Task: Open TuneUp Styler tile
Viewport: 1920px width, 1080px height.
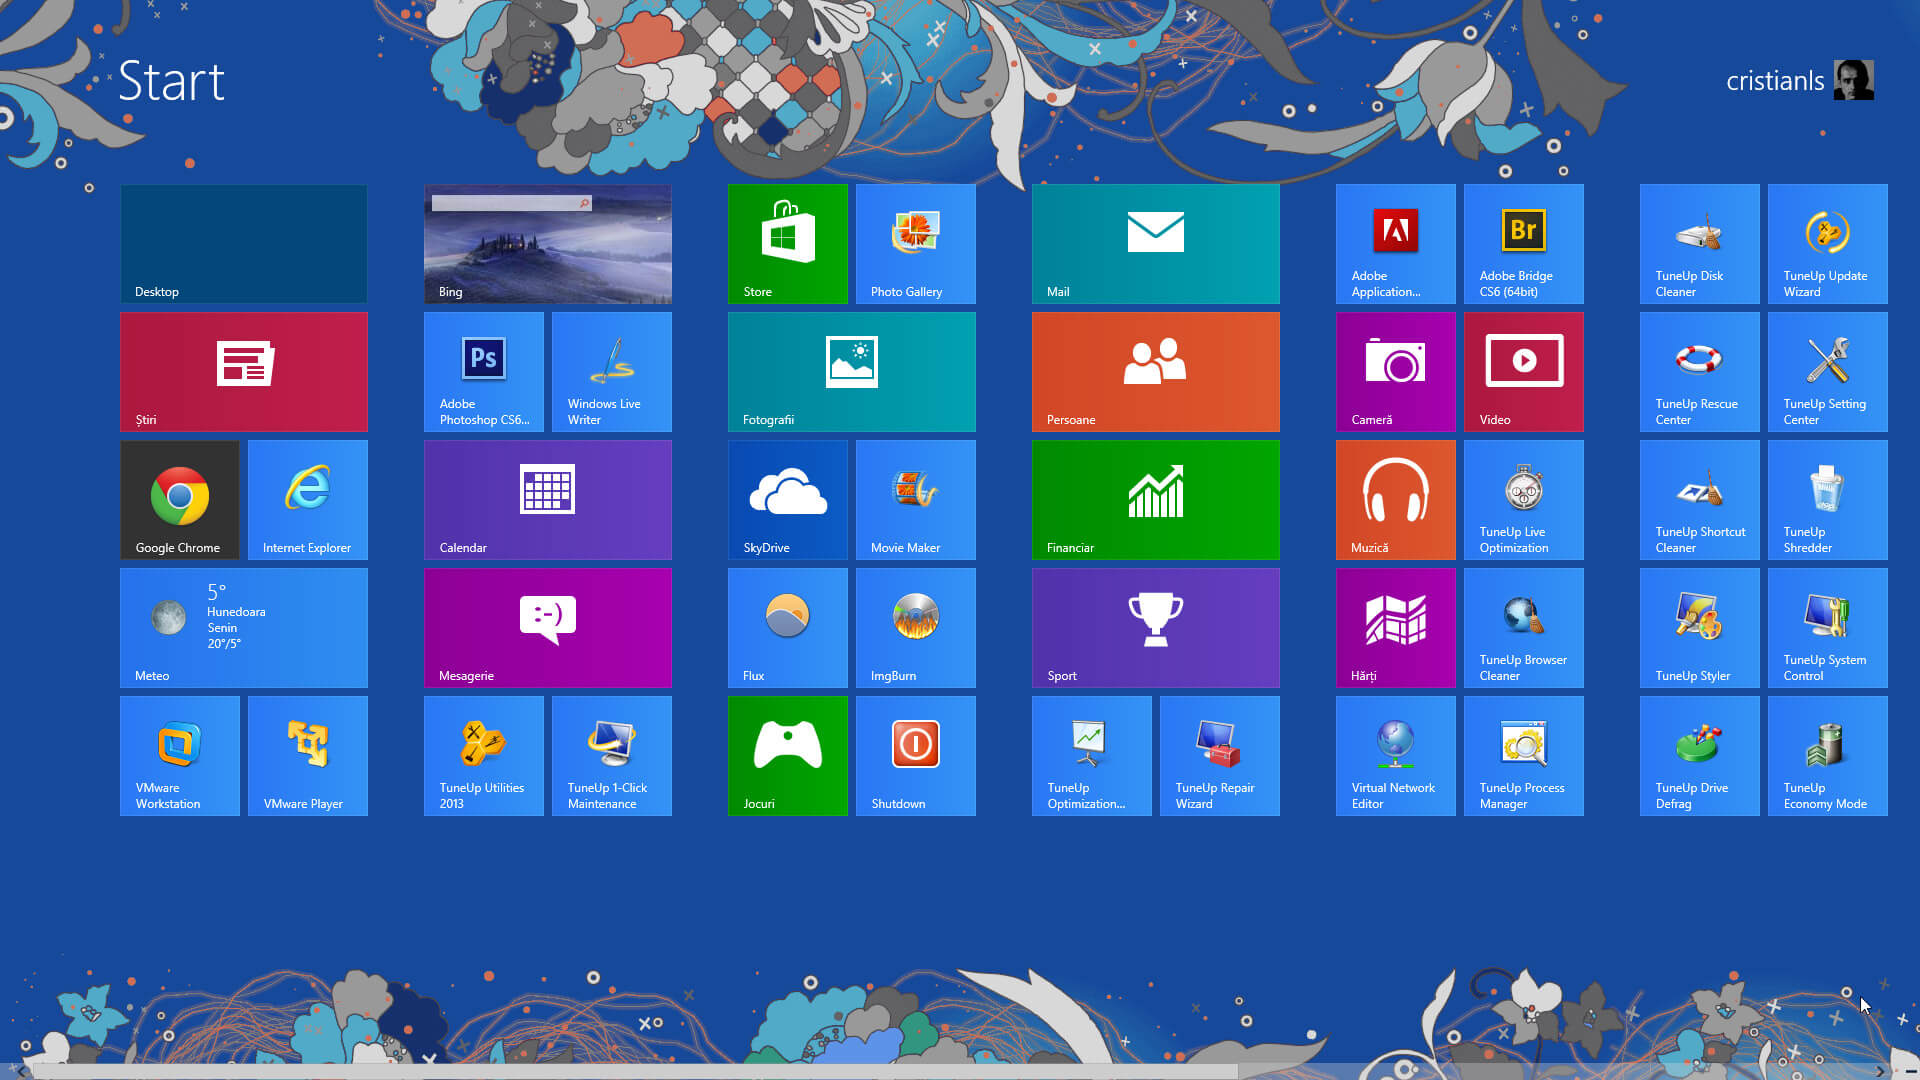Action: pyautogui.click(x=1699, y=627)
